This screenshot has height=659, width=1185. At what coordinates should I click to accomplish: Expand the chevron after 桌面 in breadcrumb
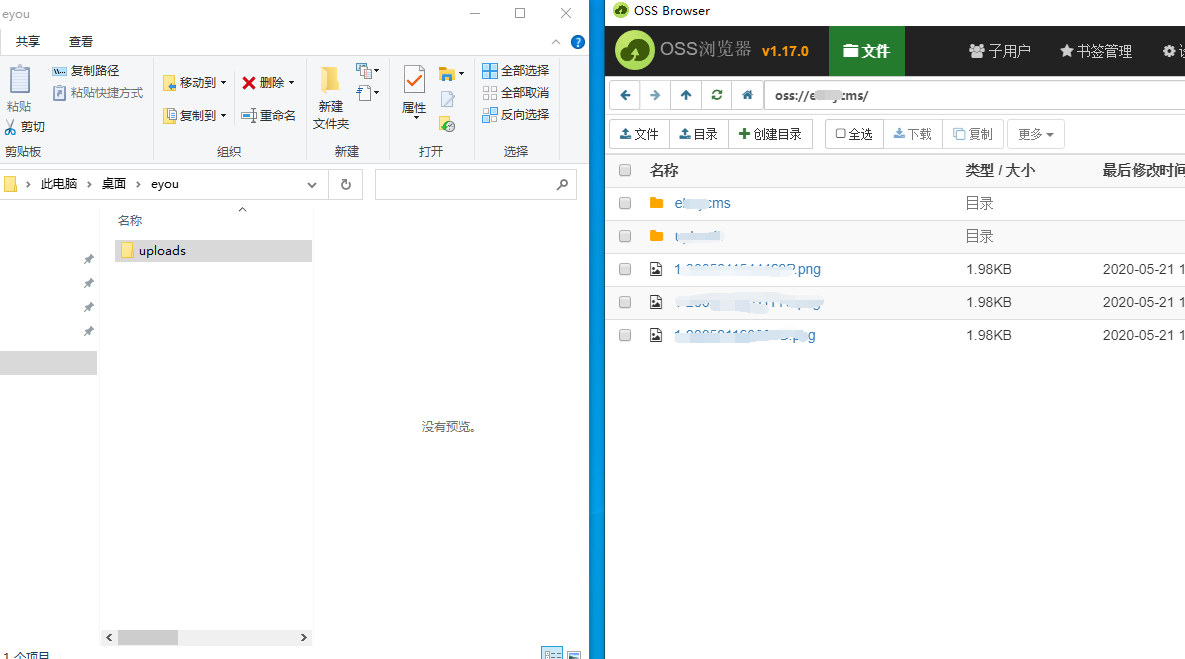[x=138, y=184]
